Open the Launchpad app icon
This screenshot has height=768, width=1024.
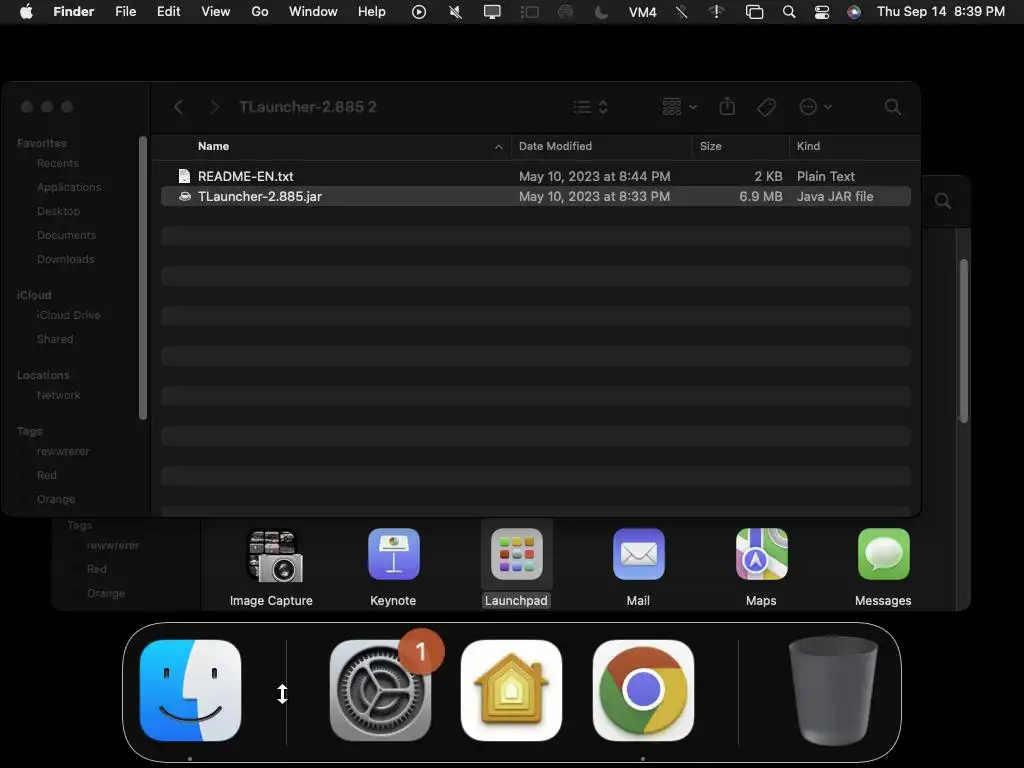(517, 554)
